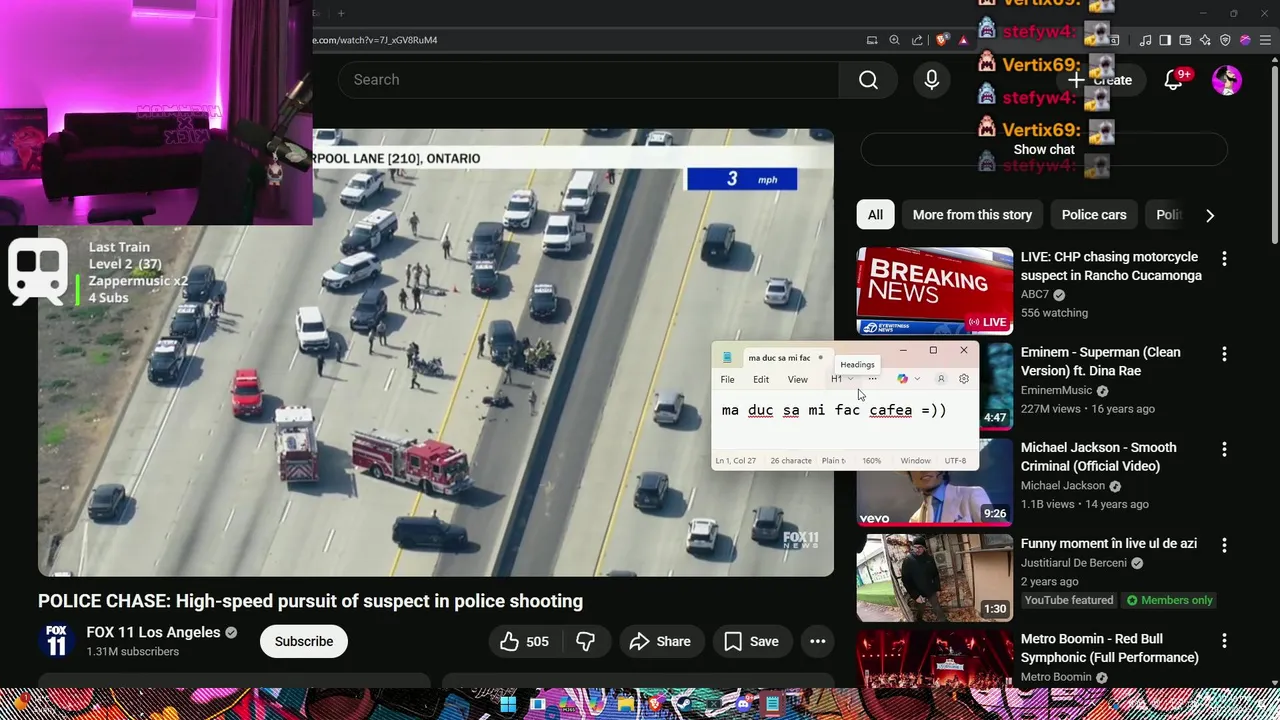The width and height of the screenshot is (1280, 720).
Task: Click the FOX 11 channel logo
Action: (x=57, y=641)
